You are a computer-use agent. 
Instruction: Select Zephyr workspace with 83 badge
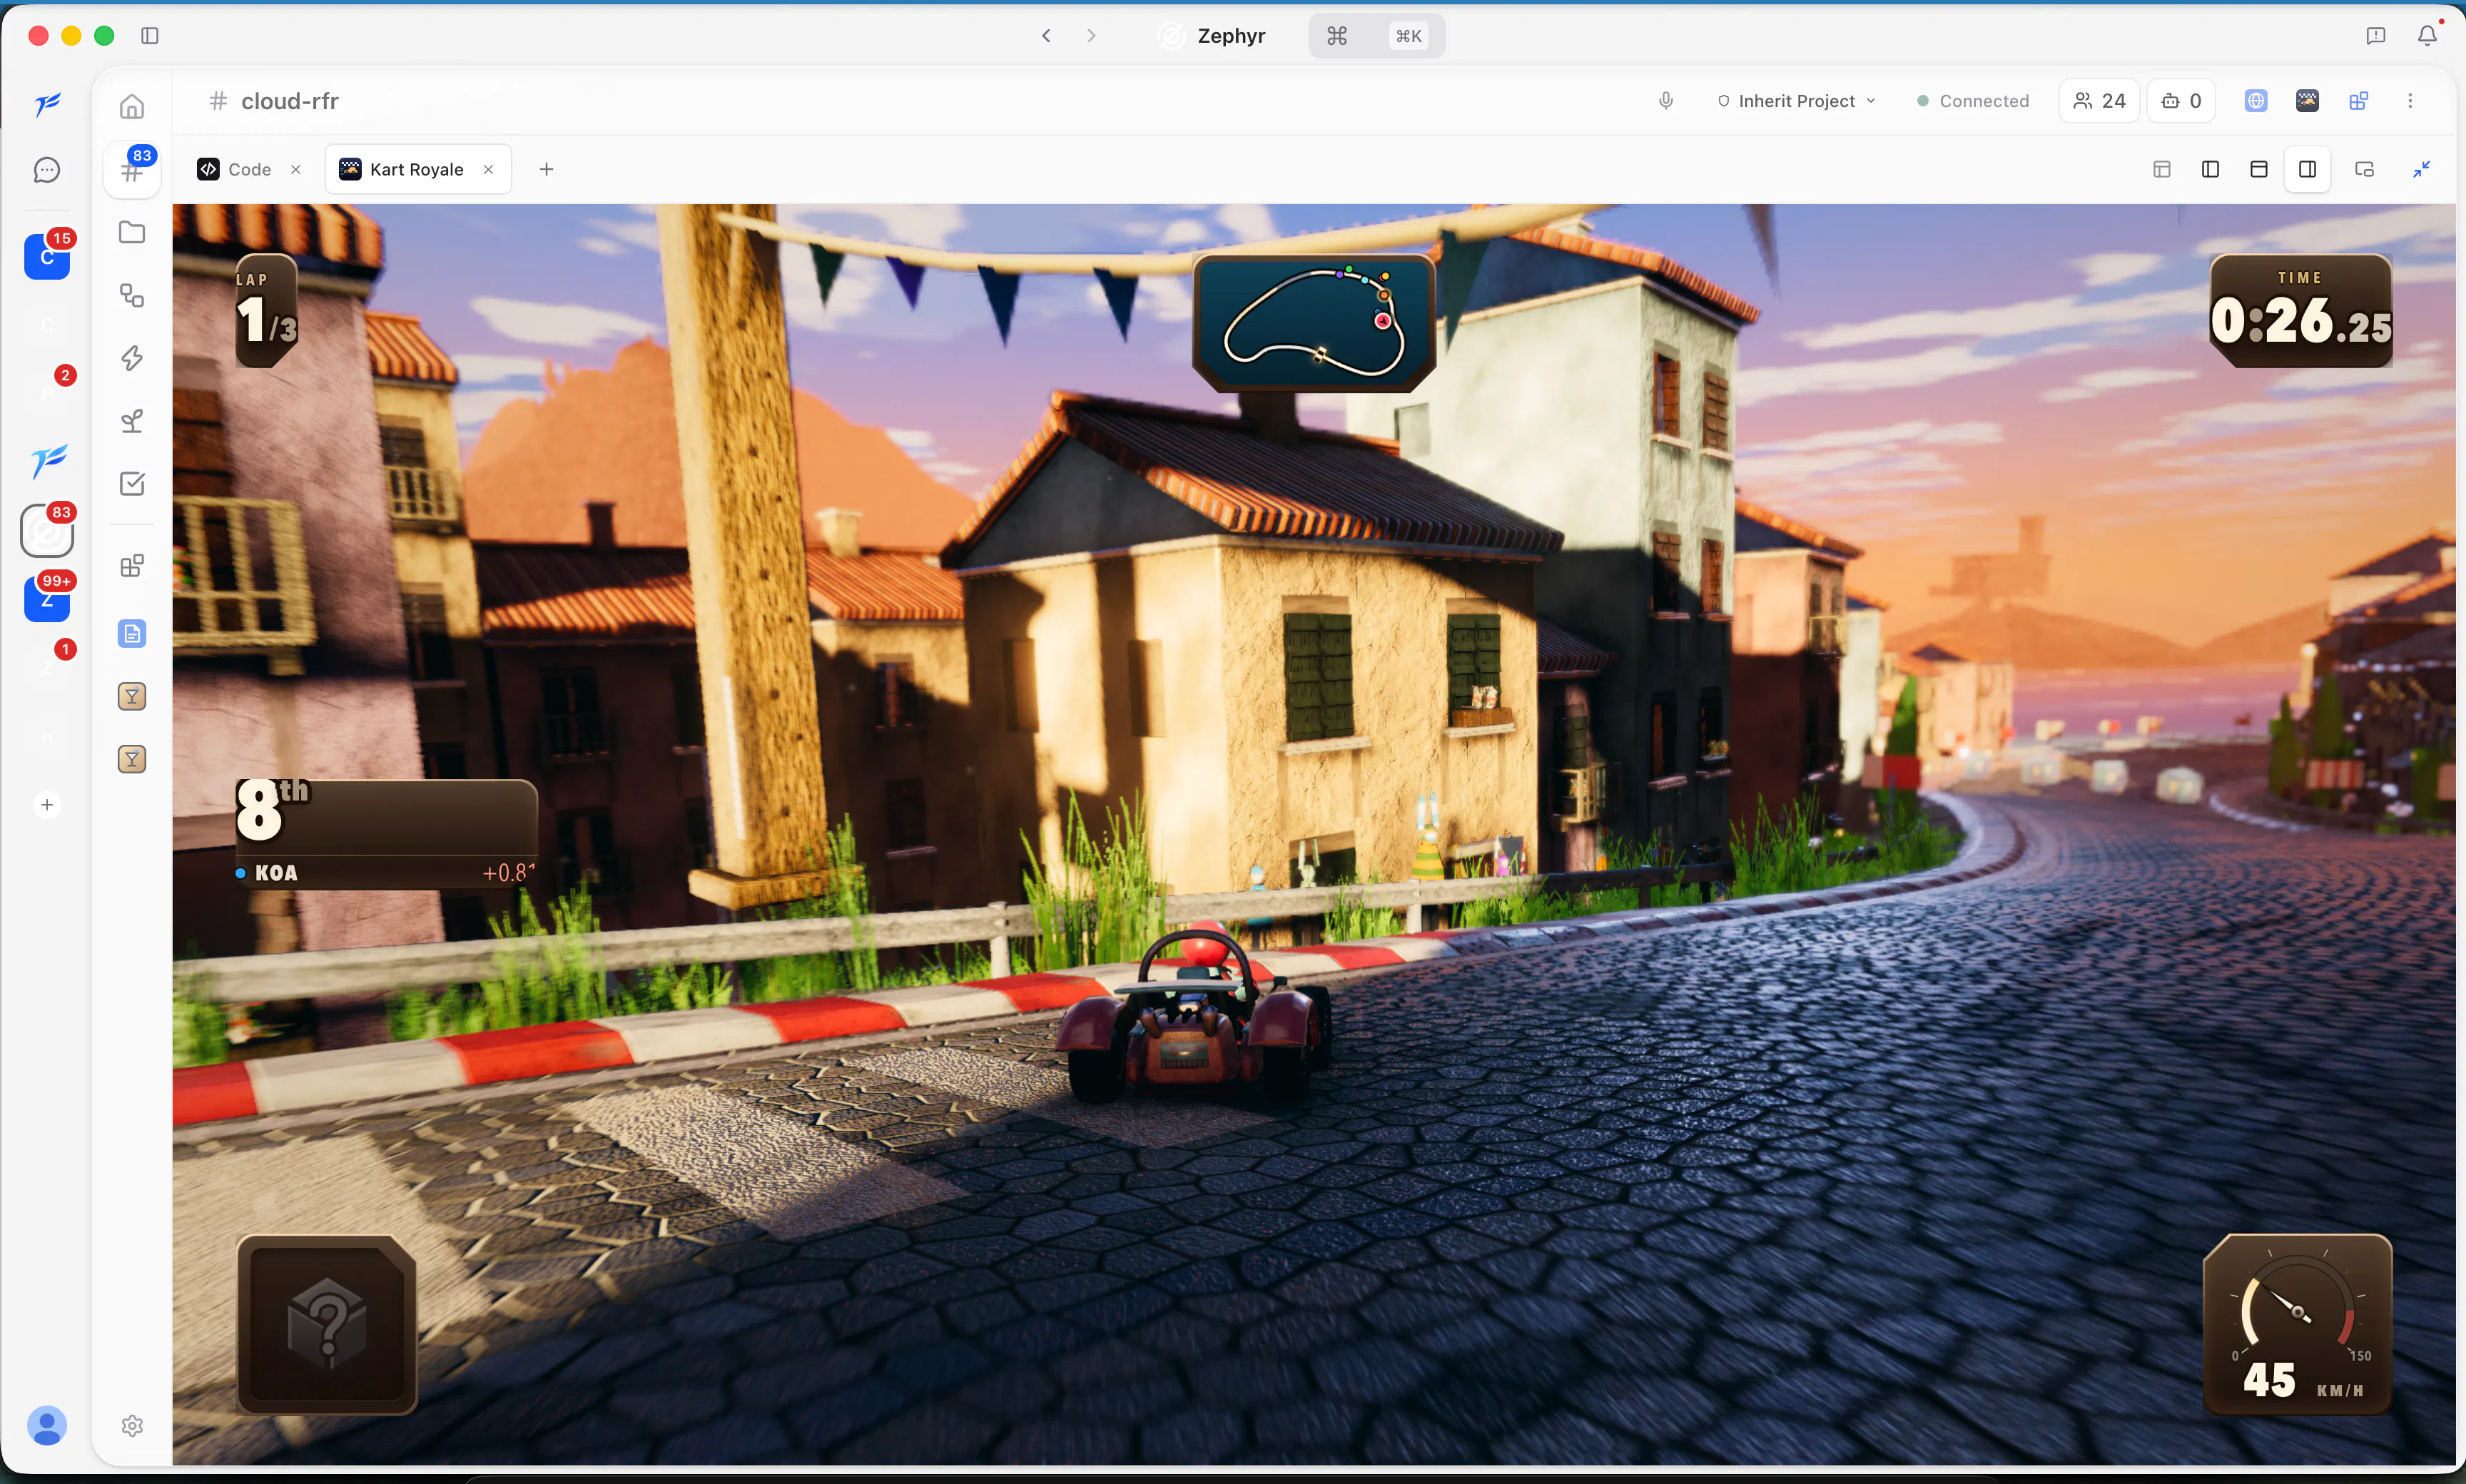(47, 531)
